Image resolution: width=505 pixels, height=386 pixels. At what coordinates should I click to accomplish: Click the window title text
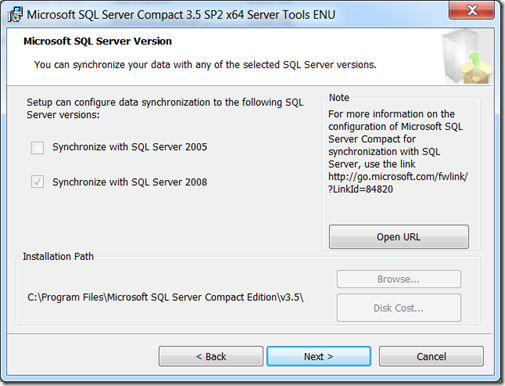click(181, 15)
